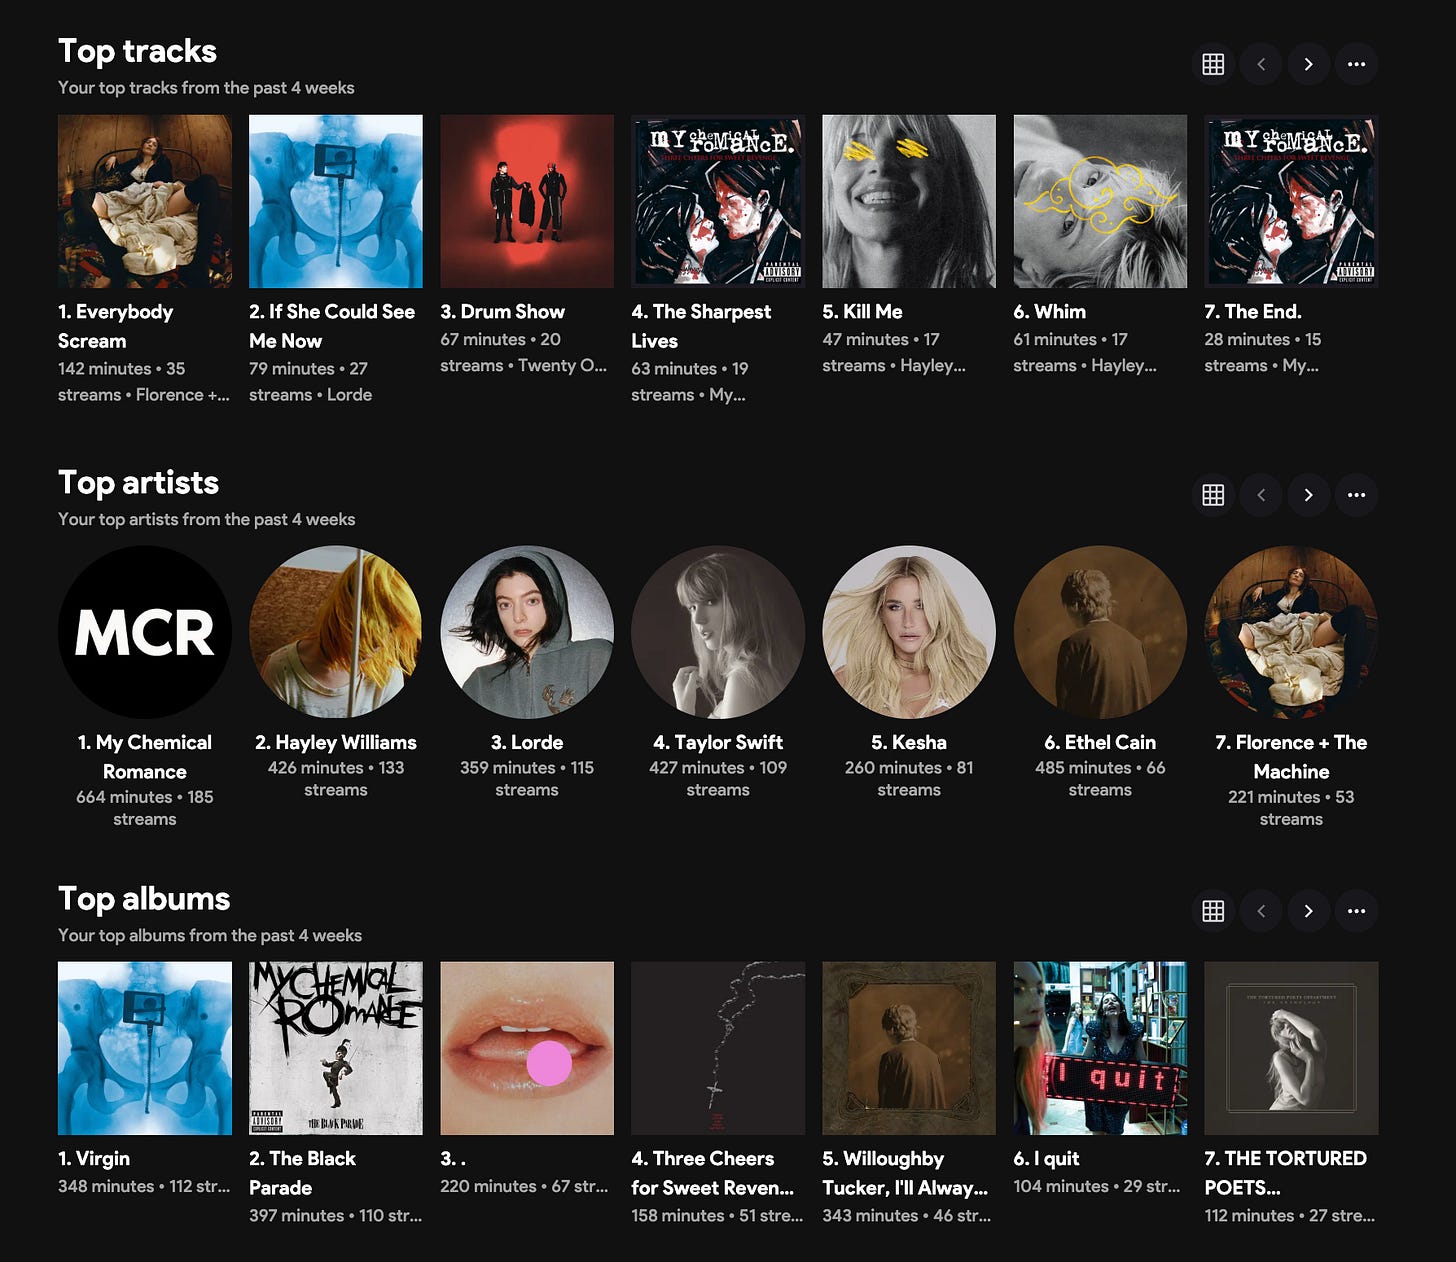Switch Top tracks to grid view
Viewport: 1456px width, 1262px height.
(x=1213, y=64)
